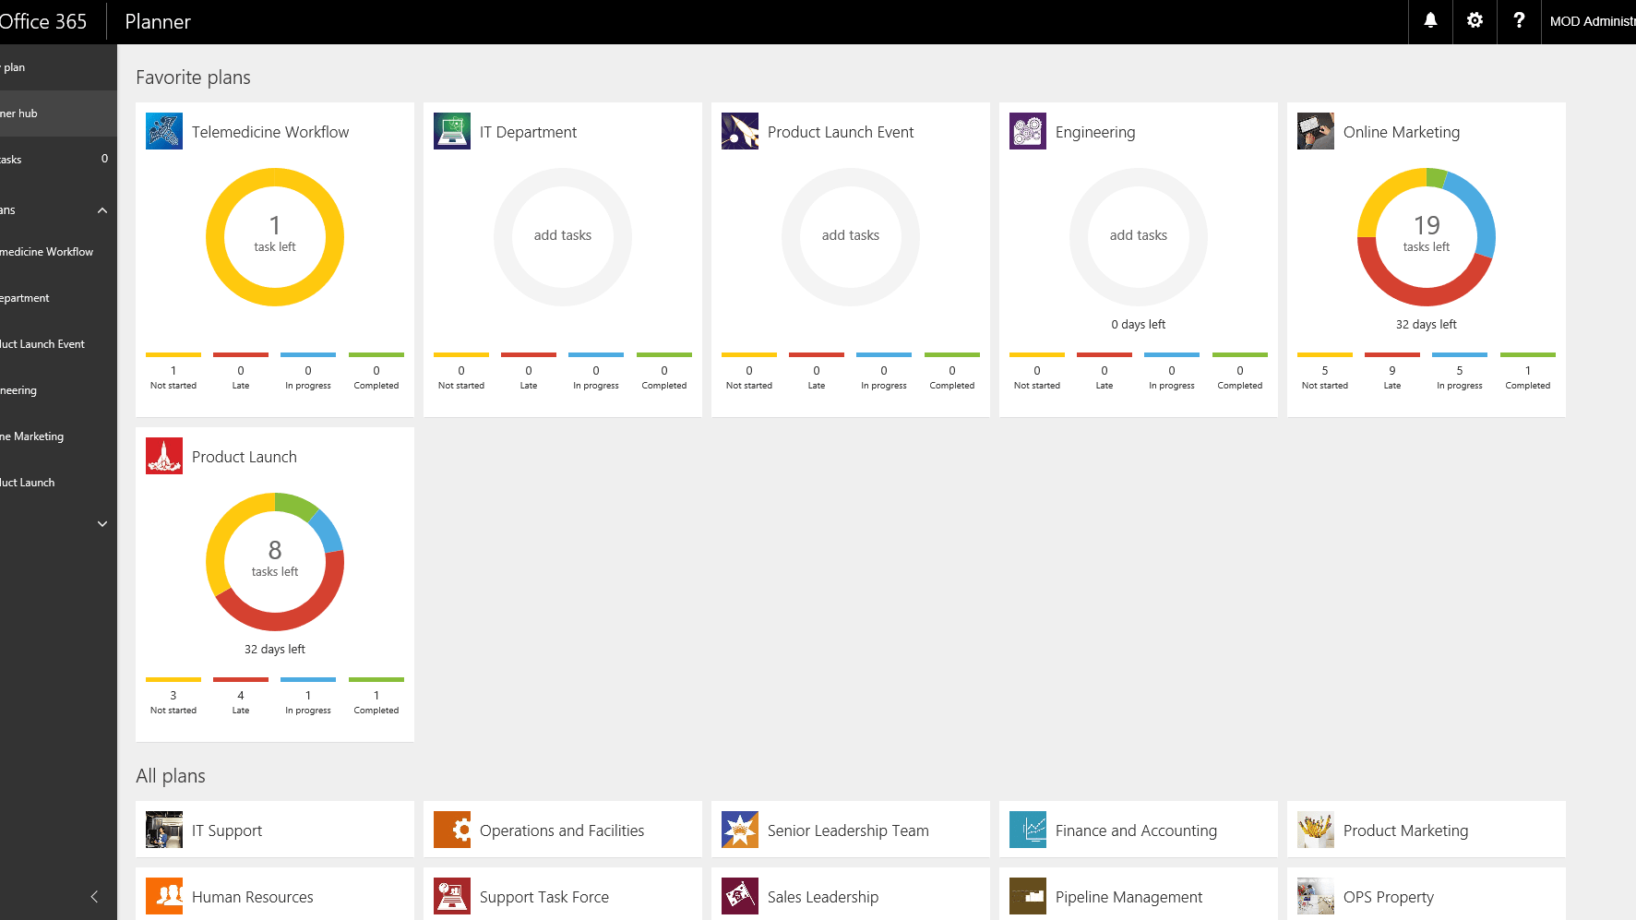
Task: Open the Telemedicine Workflow plan title
Action: coord(270,132)
